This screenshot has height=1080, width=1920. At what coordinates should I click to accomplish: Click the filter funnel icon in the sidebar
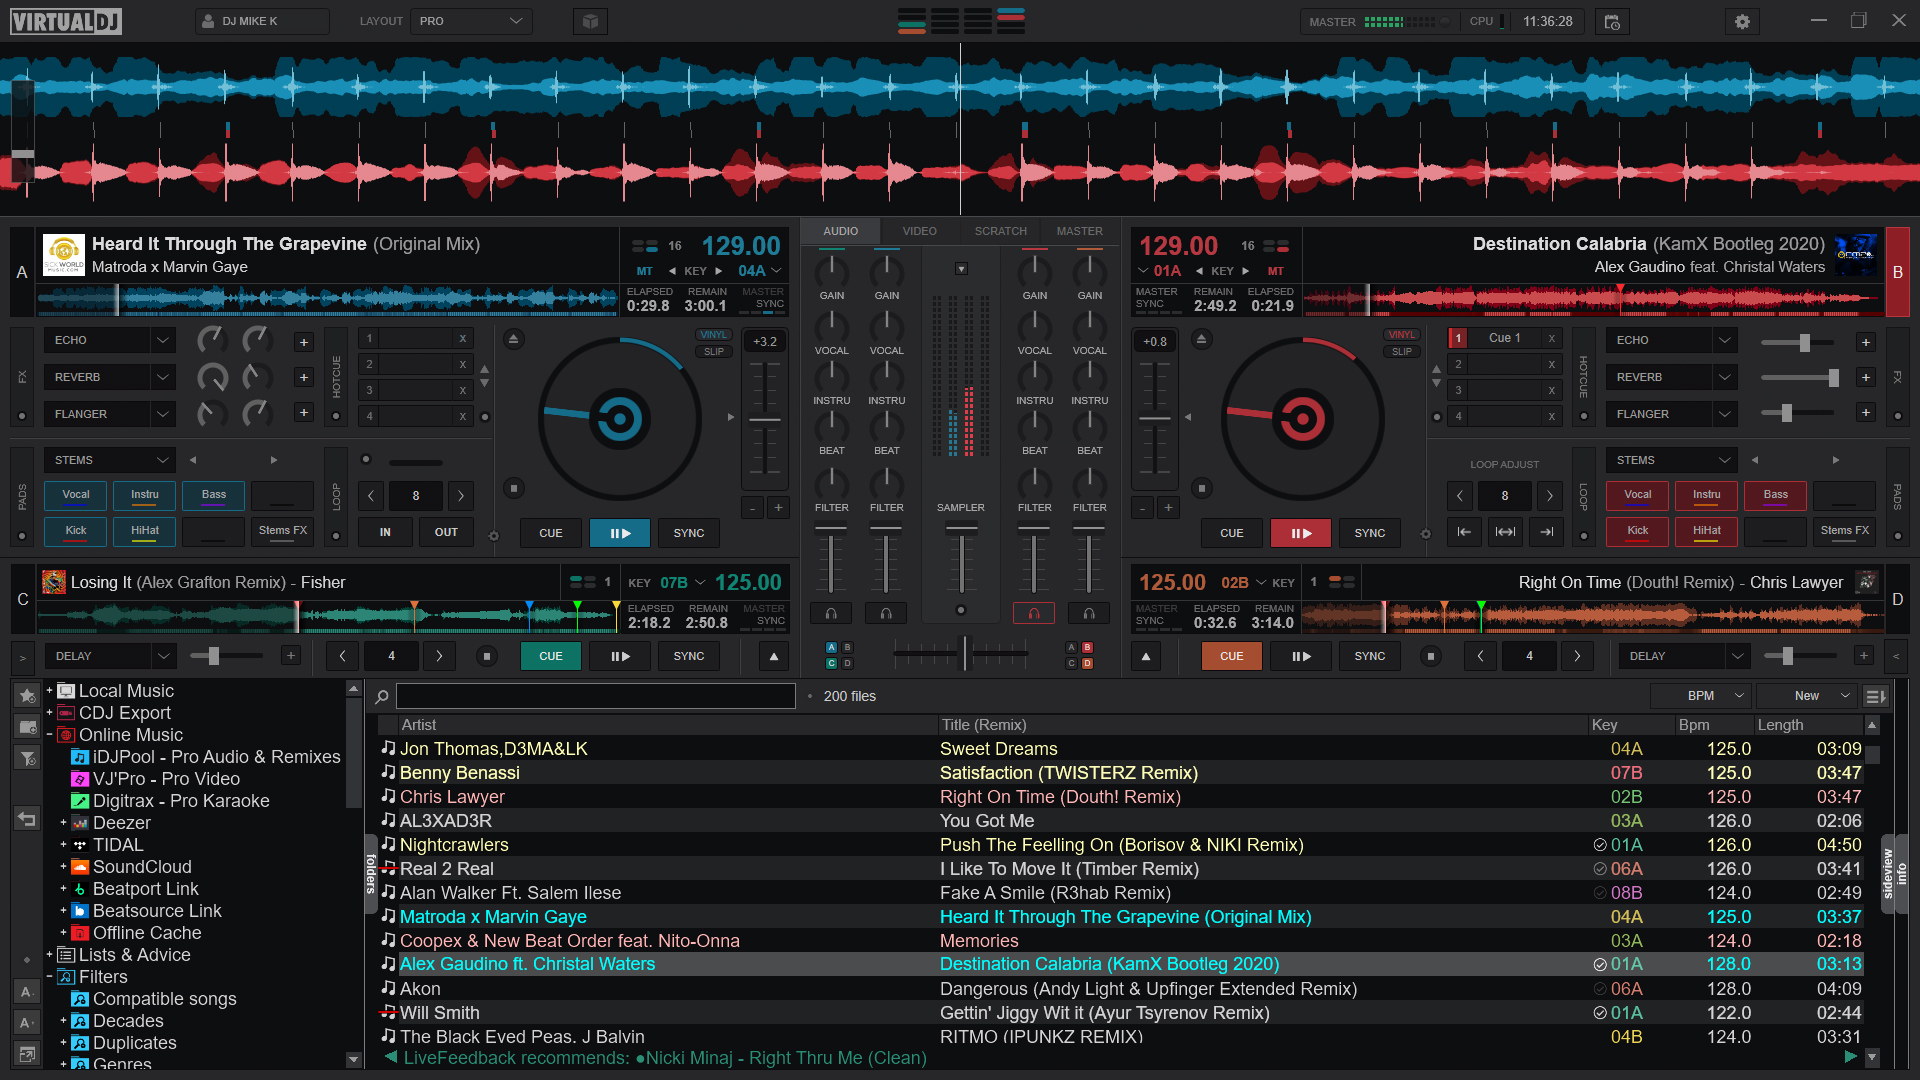tap(27, 758)
